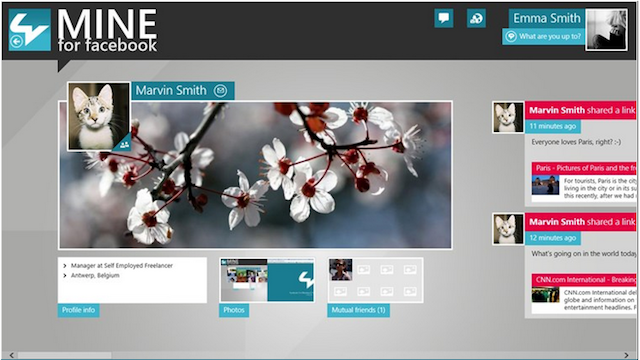Click the message envelope icon beside Marvin Smith
The height and width of the screenshot is (360, 640).
[x=221, y=90]
